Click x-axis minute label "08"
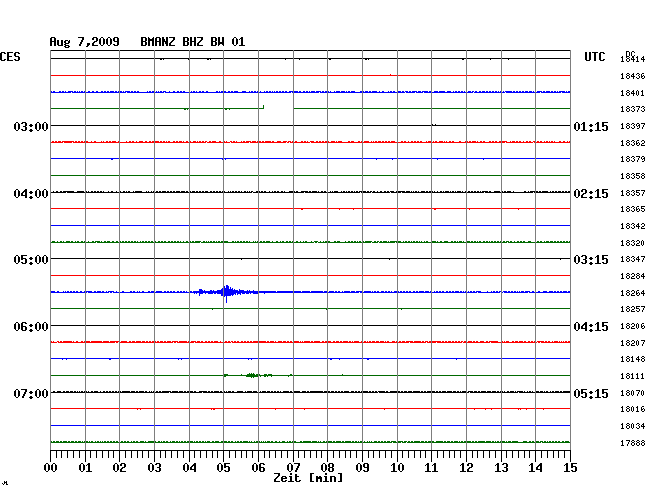 click(x=327, y=468)
